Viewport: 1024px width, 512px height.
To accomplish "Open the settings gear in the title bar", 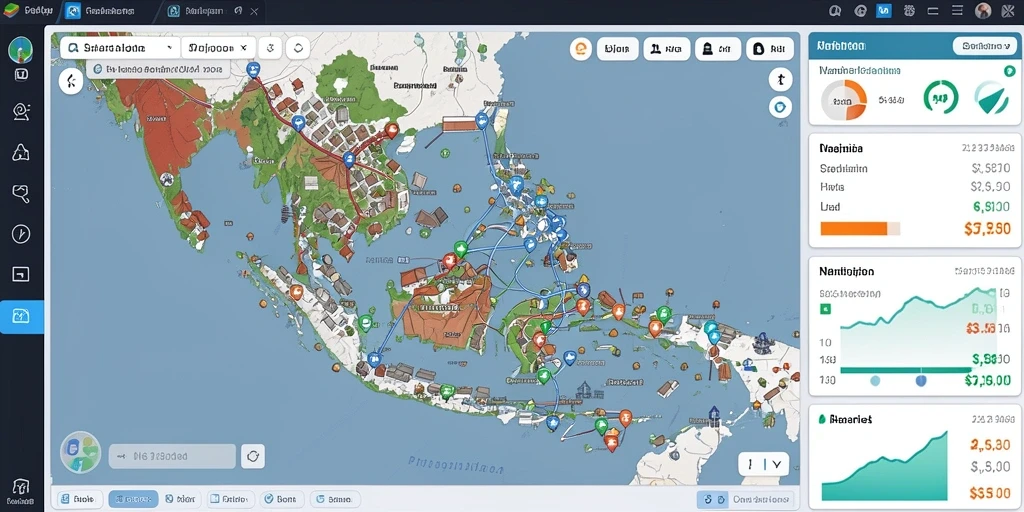I will tap(908, 10).
